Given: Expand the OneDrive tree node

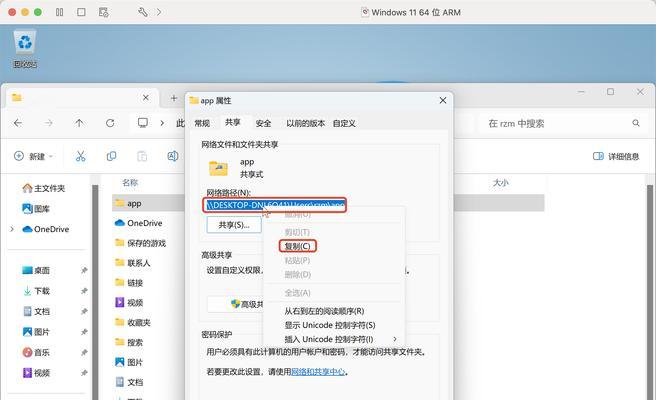Looking at the screenshot, I should point(12,229).
